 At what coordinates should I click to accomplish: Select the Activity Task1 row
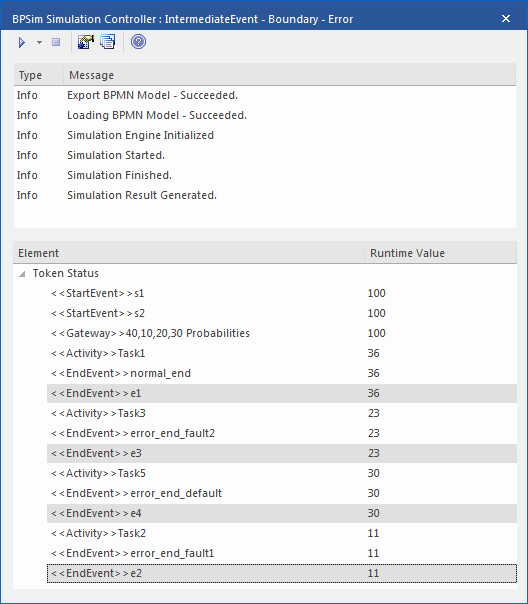point(282,353)
